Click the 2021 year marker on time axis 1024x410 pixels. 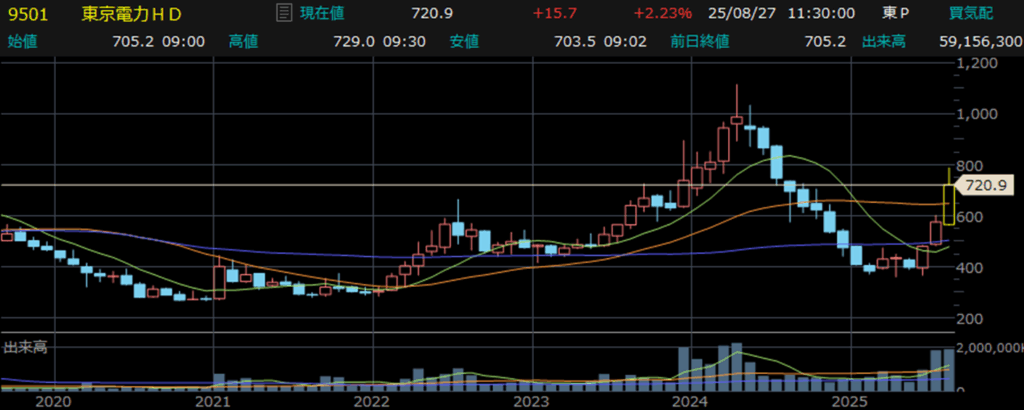[x=213, y=400]
